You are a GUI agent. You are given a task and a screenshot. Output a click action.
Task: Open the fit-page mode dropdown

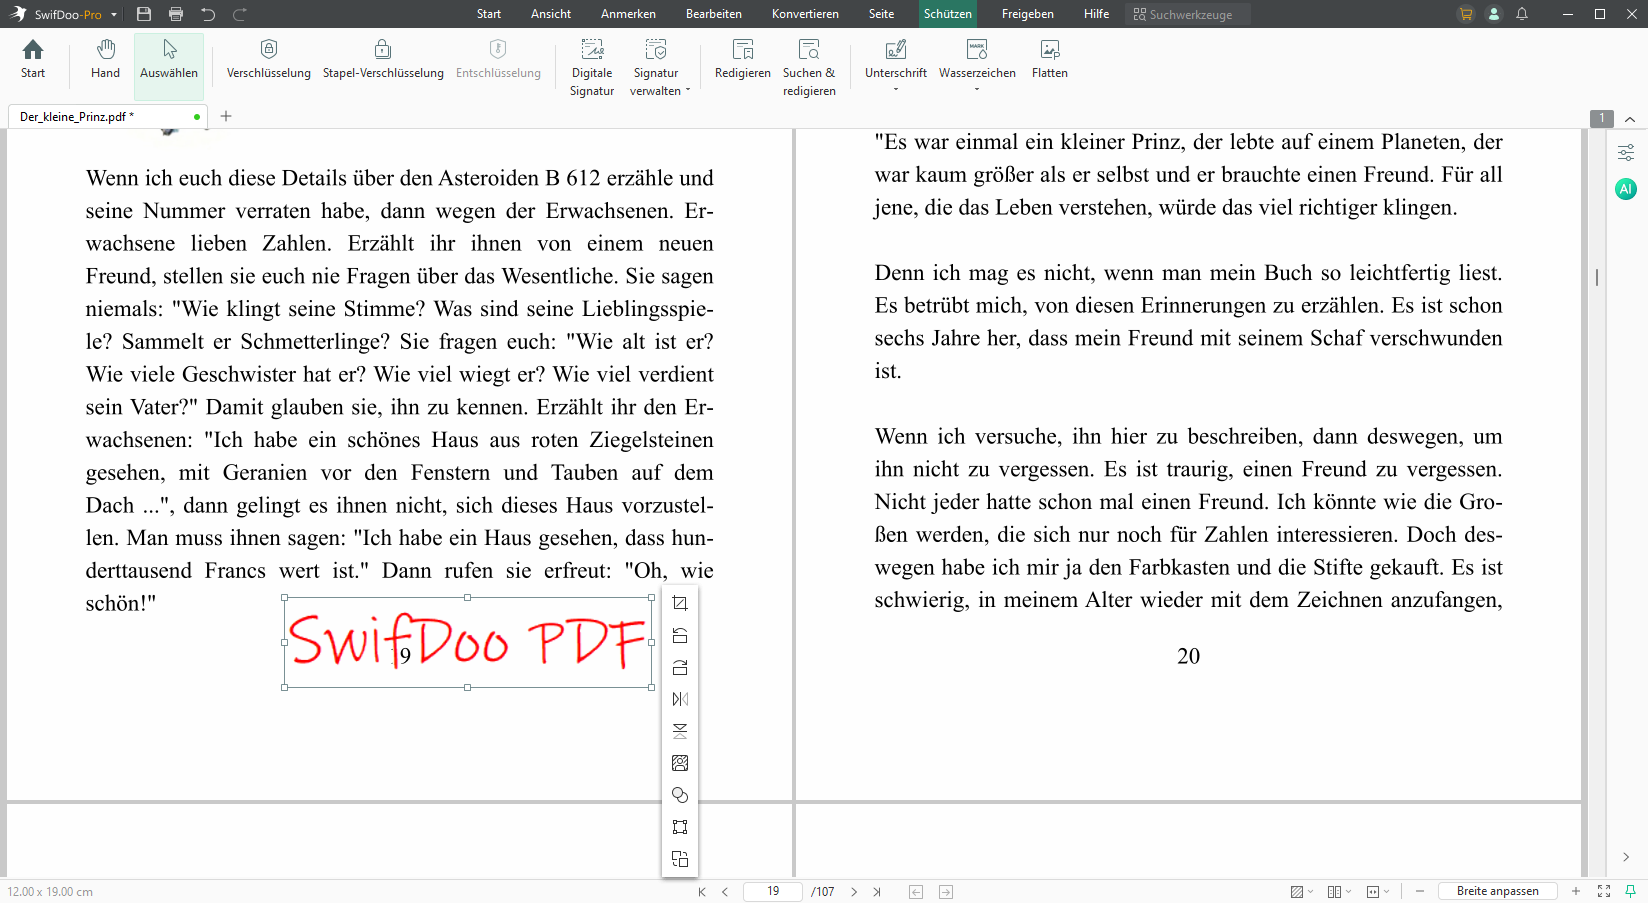coord(1378,891)
